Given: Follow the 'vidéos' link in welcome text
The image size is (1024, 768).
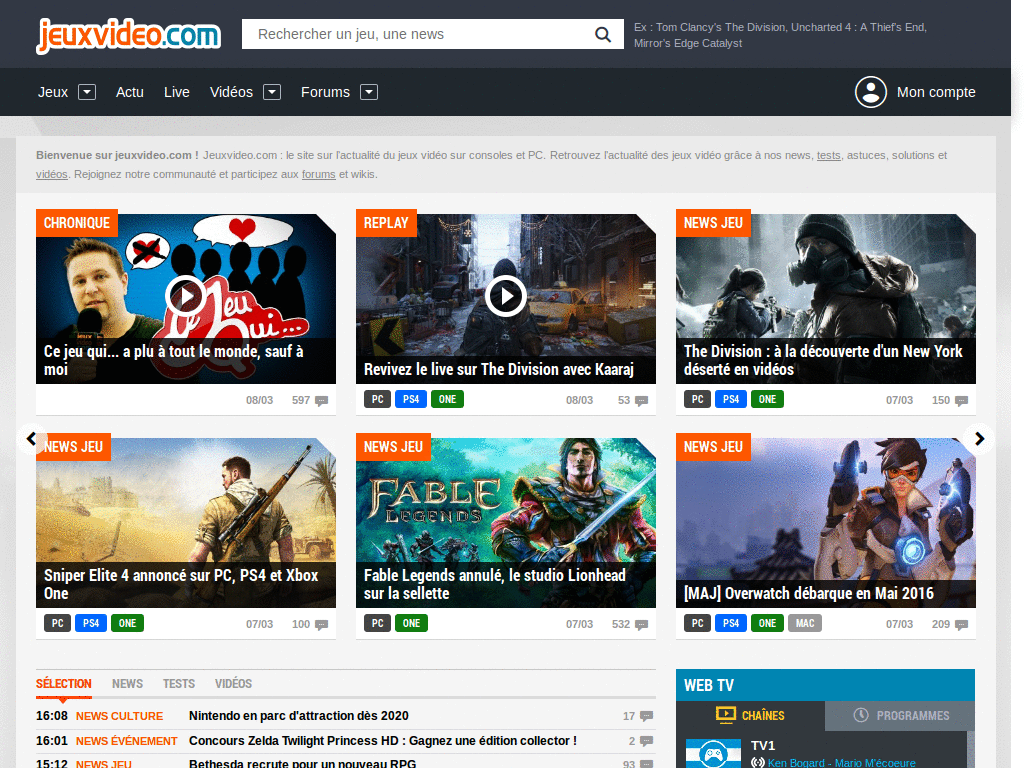Looking at the screenshot, I should [x=52, y=174].
